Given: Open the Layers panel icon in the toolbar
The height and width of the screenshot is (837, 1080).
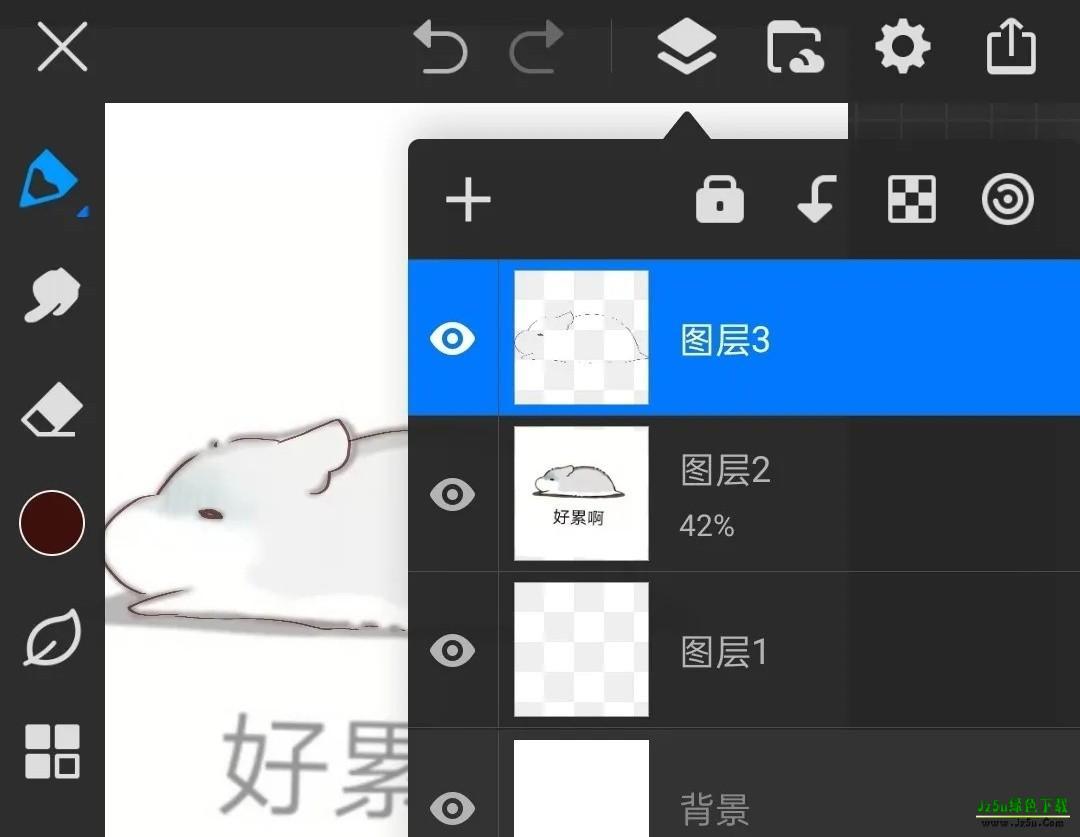Looking at the screenshot, I should point(685,46).
